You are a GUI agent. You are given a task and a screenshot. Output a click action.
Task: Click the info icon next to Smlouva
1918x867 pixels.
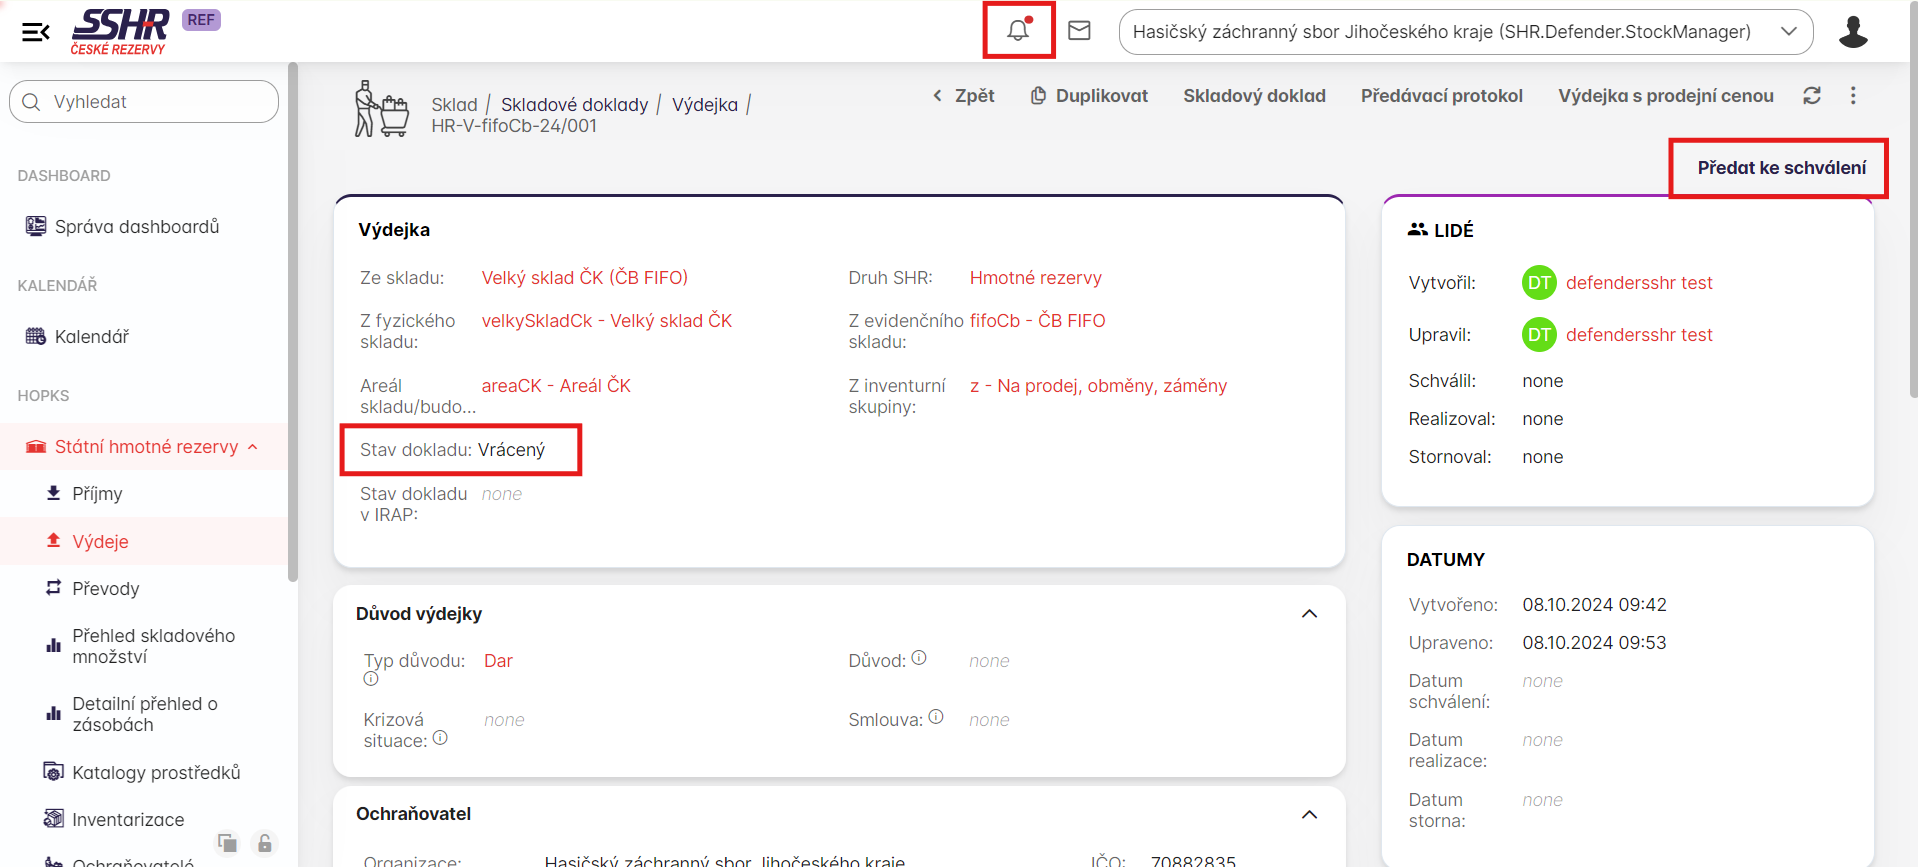coord(936,717)
